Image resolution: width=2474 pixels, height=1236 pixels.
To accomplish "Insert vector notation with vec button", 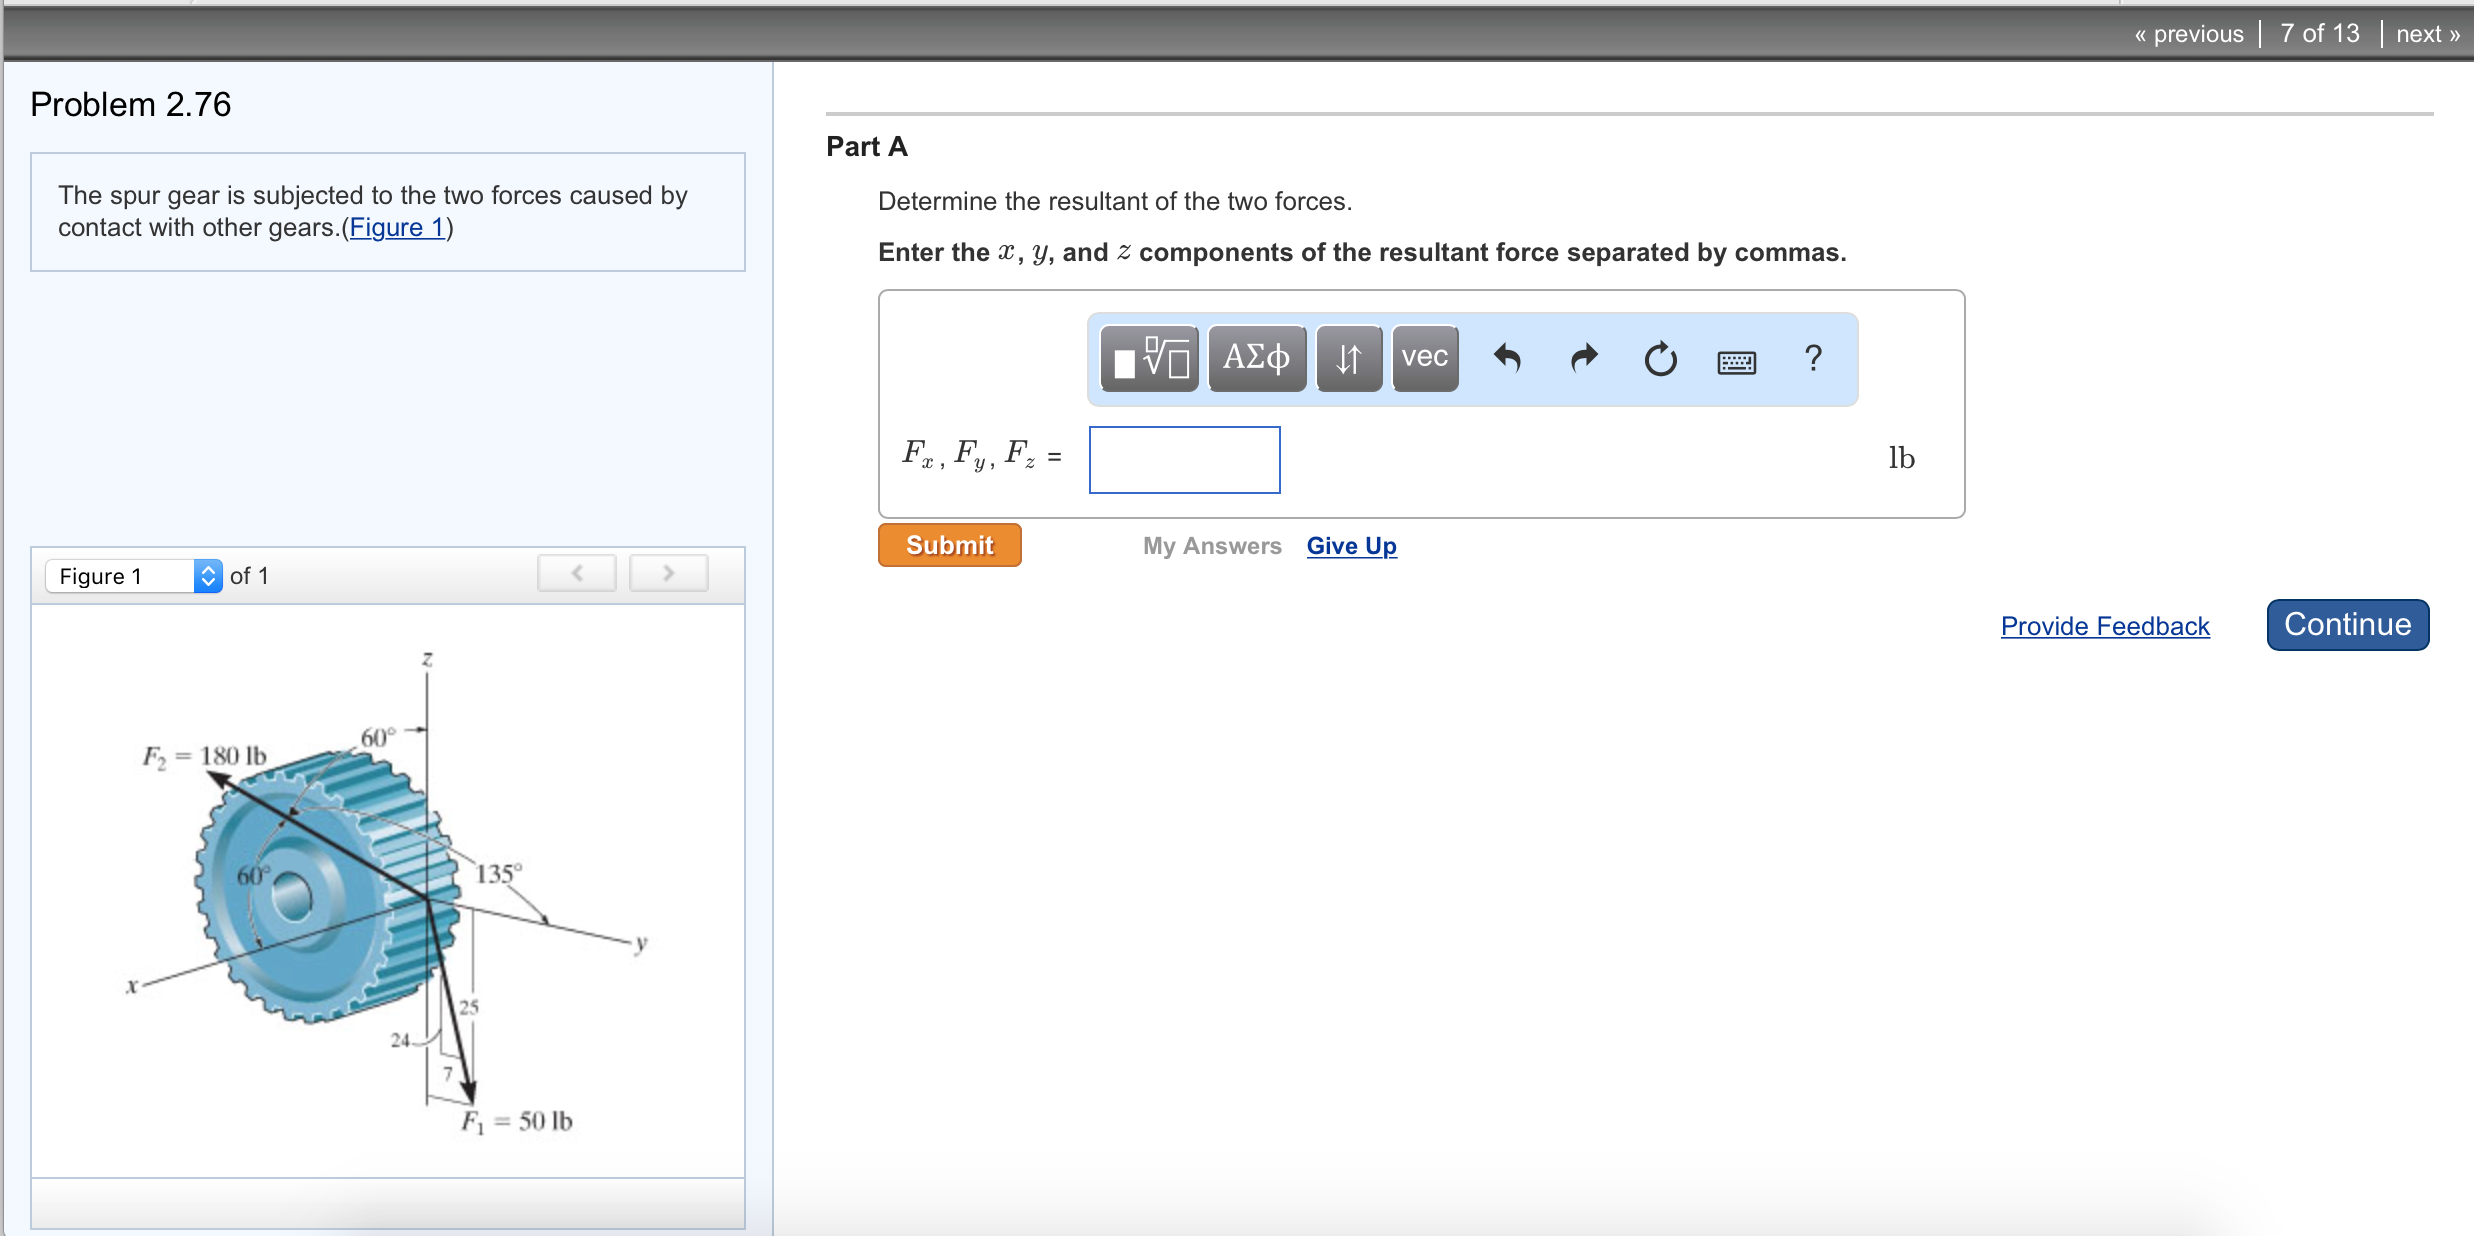I will click(x=1424, y=358).
